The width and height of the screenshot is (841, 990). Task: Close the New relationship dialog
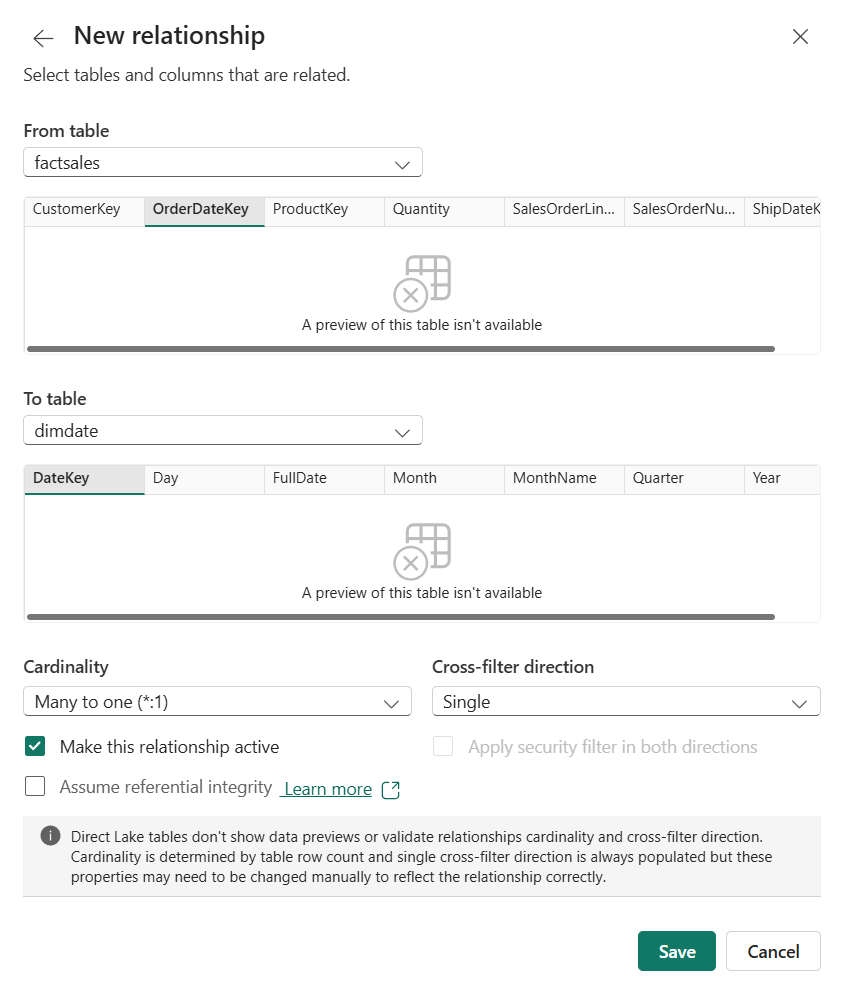pyautogui.click(x=800, y=37)
